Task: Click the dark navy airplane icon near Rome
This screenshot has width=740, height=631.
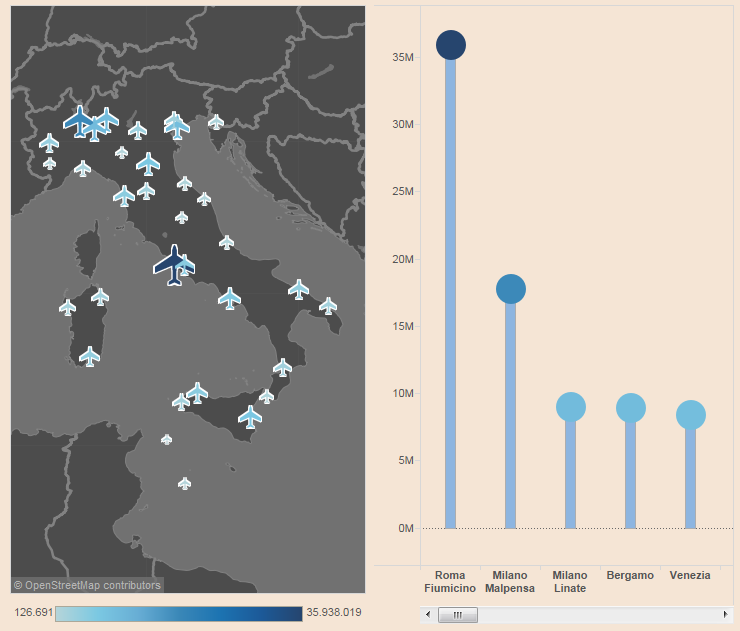Action: pyautogui.click(x=172, y=265)
